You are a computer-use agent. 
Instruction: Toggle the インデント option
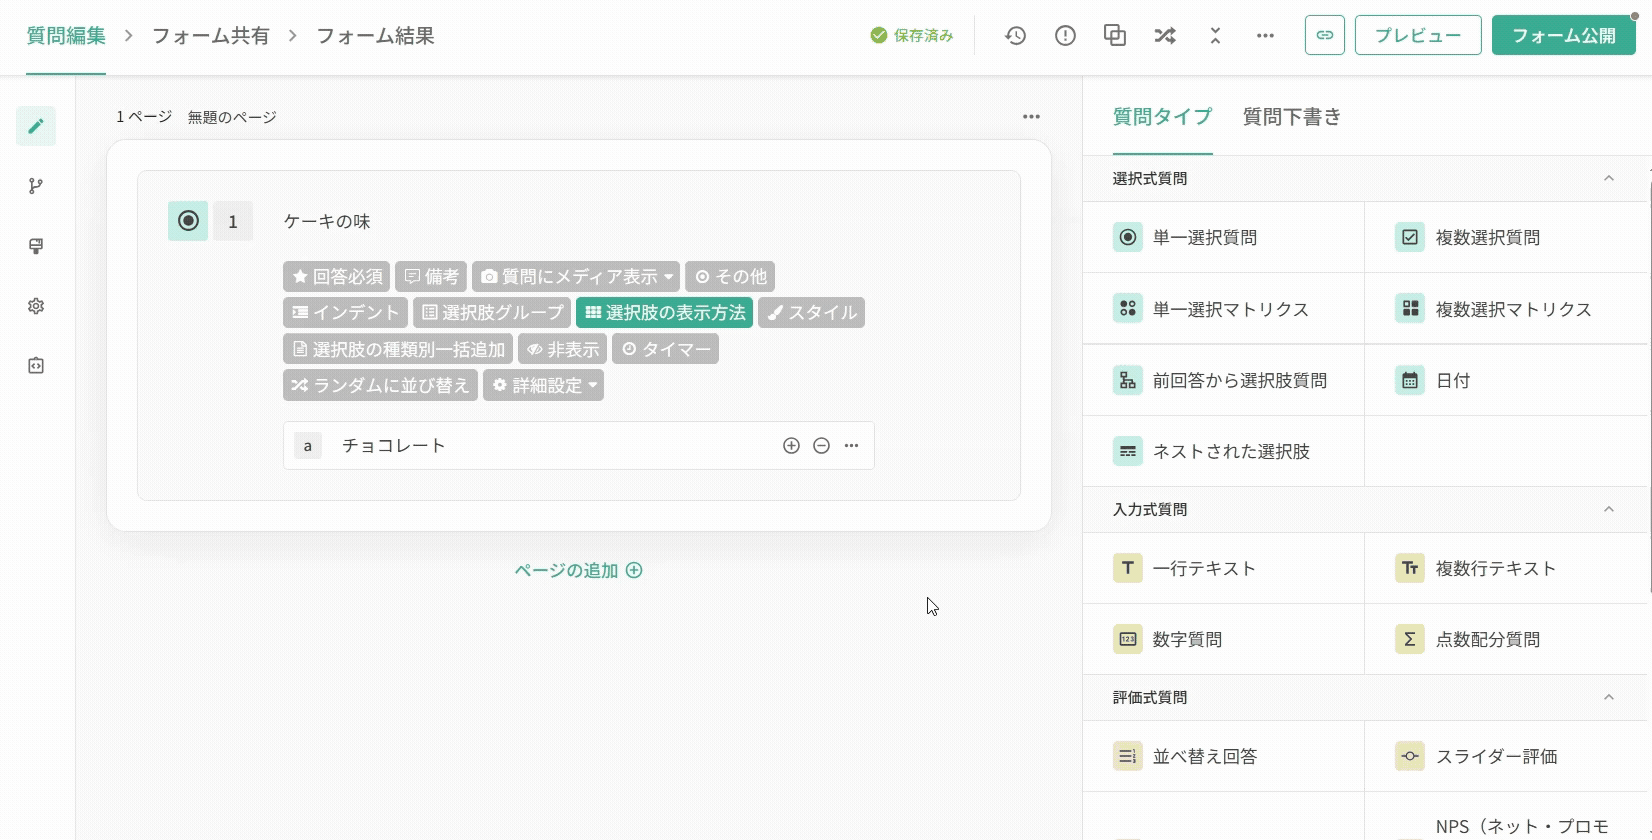click(x=345, y=313)
